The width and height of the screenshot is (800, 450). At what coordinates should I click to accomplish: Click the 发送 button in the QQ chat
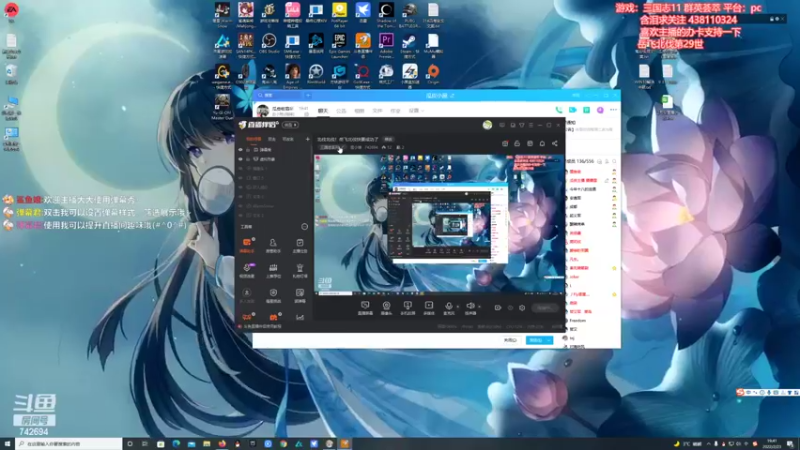point(536,340)
